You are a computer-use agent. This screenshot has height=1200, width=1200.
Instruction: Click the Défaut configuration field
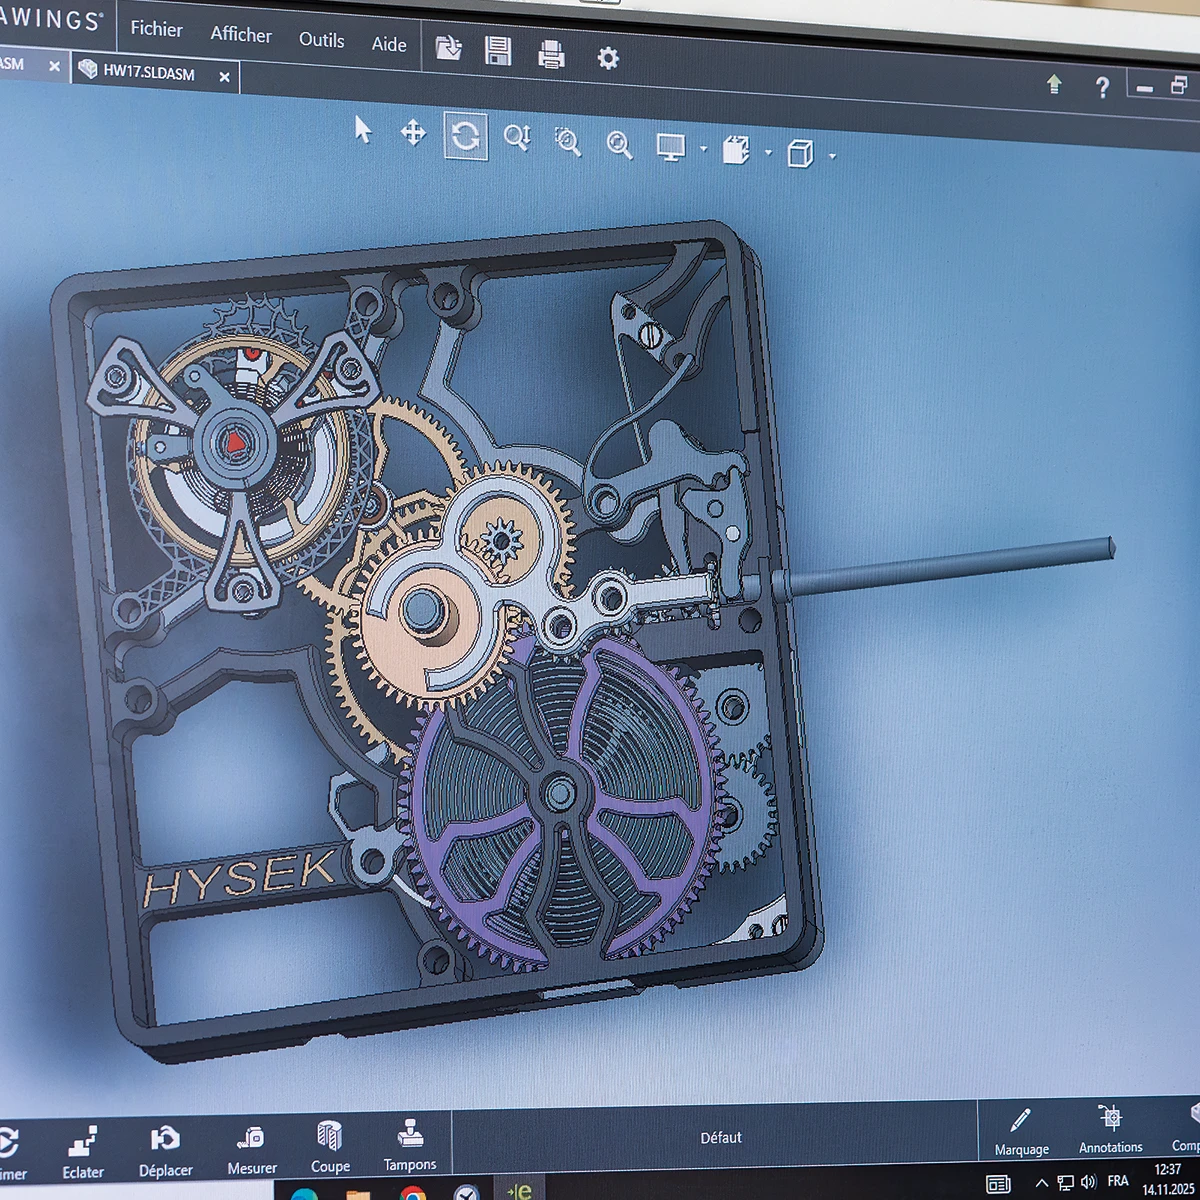pos(720,1138)
